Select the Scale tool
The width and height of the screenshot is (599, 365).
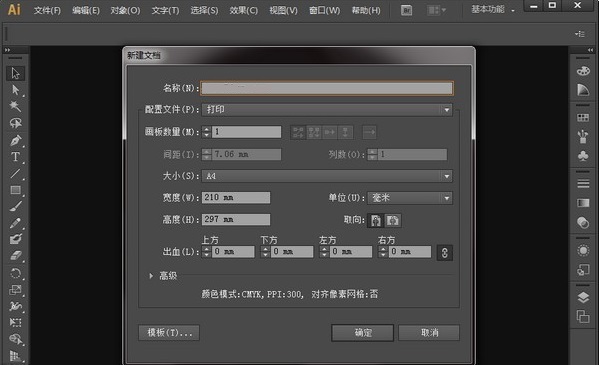click(x=15, y=290)
